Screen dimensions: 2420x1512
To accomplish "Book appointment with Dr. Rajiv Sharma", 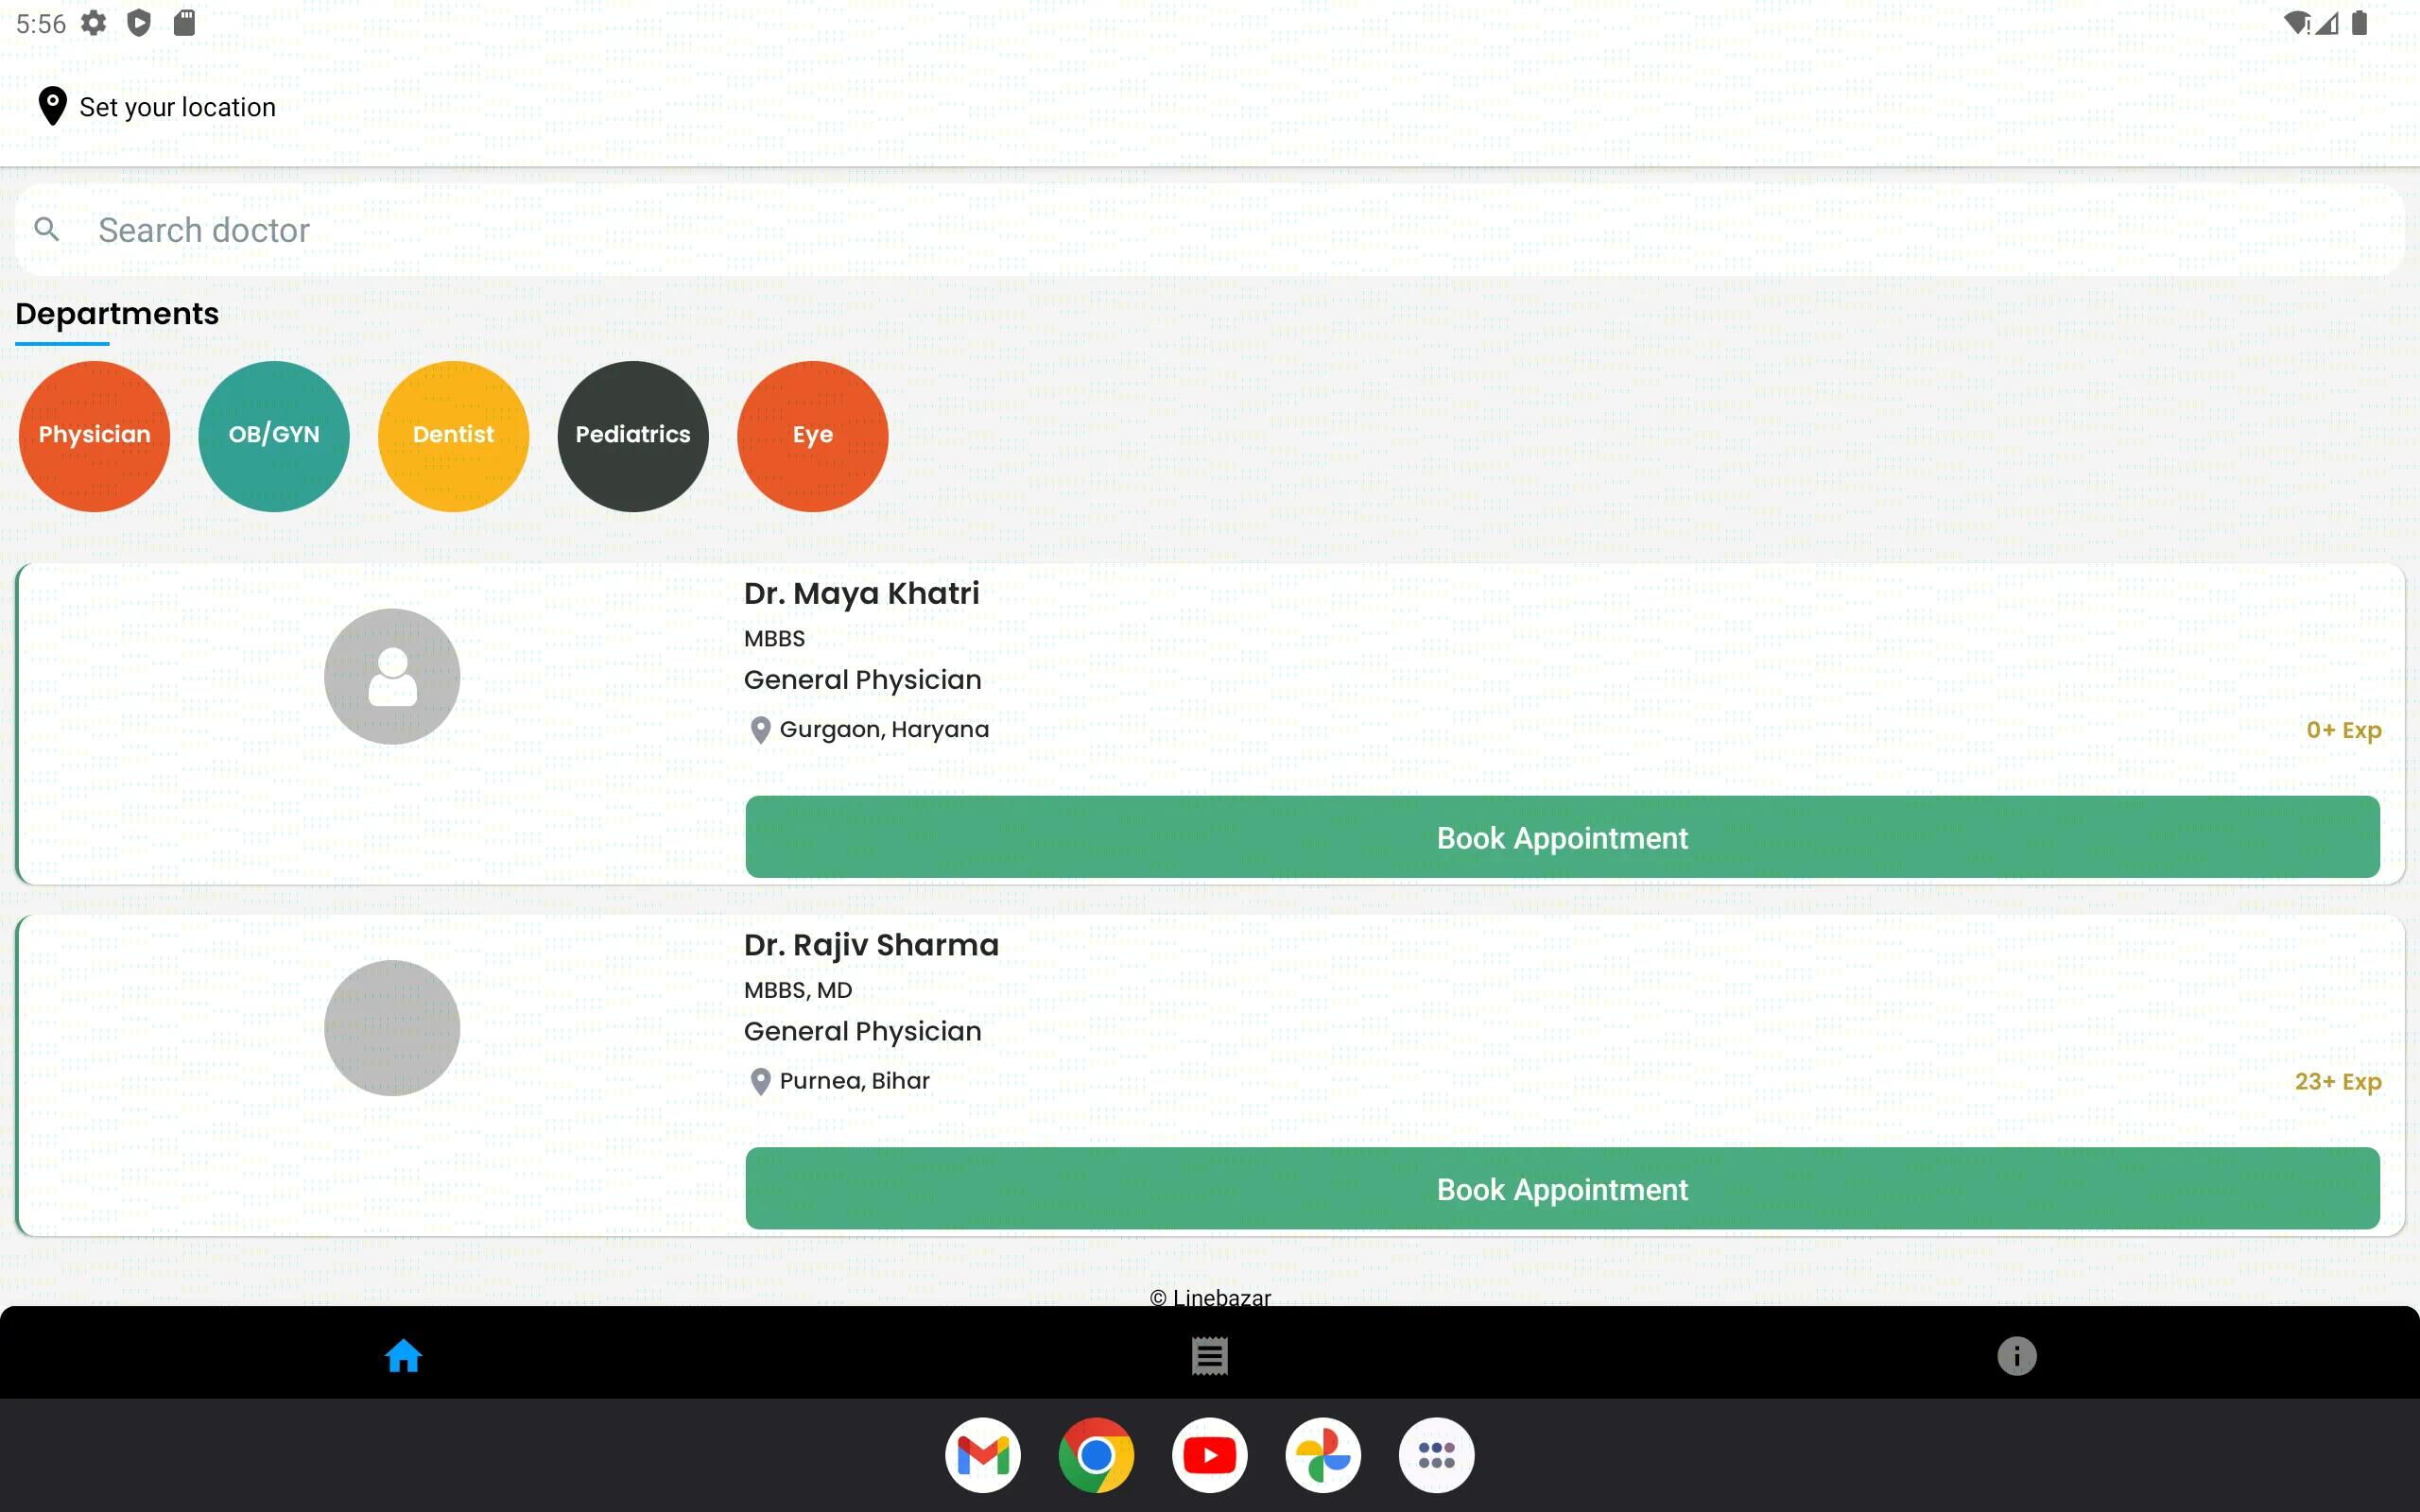I will click(x=1562, y=1189).
